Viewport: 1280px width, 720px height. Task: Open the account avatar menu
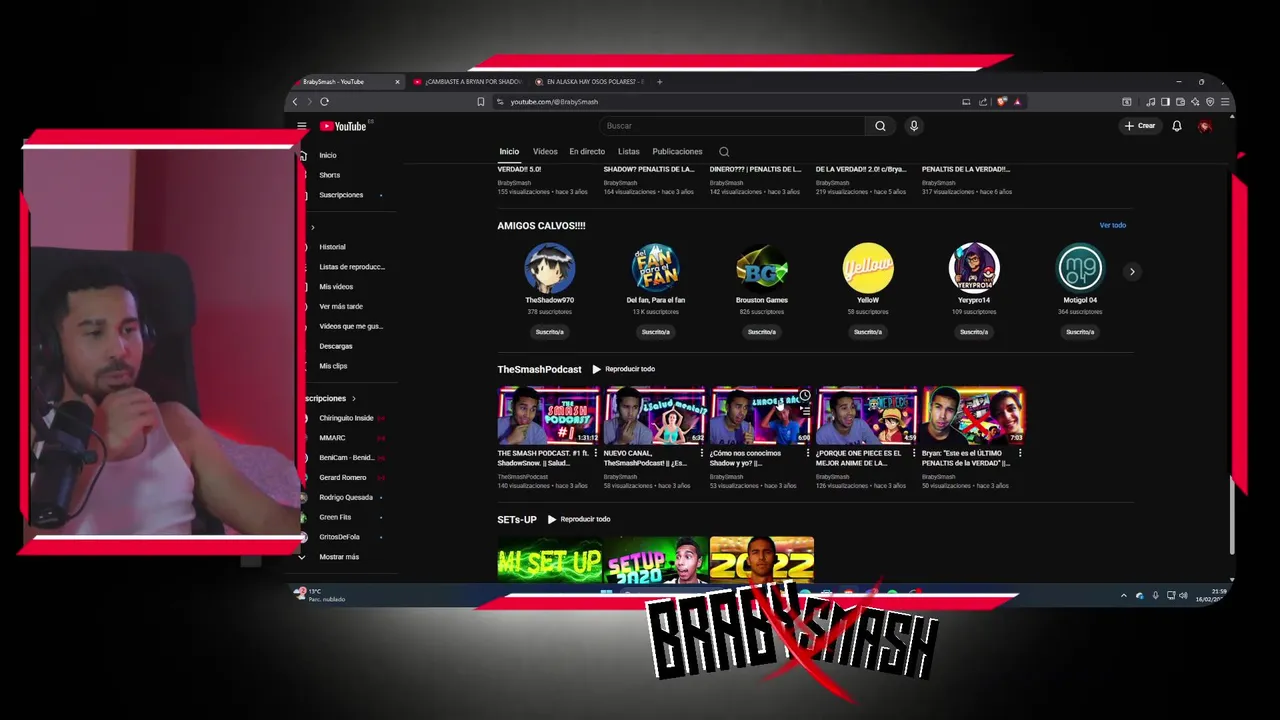pyautogui.click(x=1205, y=126)
